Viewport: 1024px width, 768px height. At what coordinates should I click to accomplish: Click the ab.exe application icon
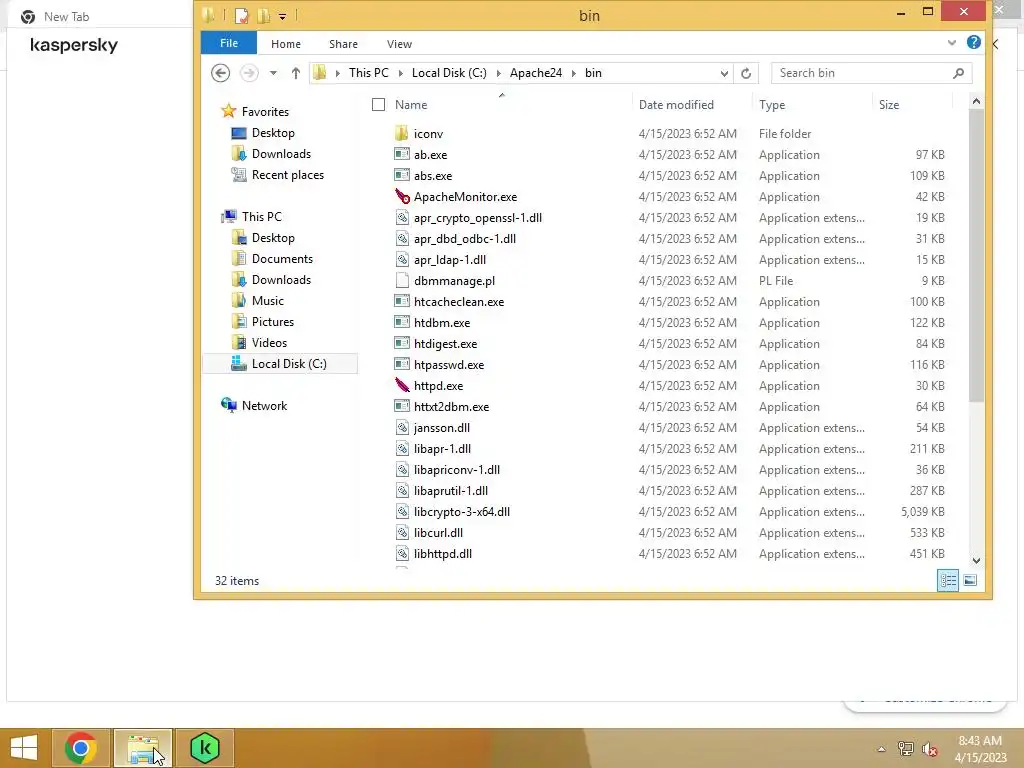pos(402,155)
